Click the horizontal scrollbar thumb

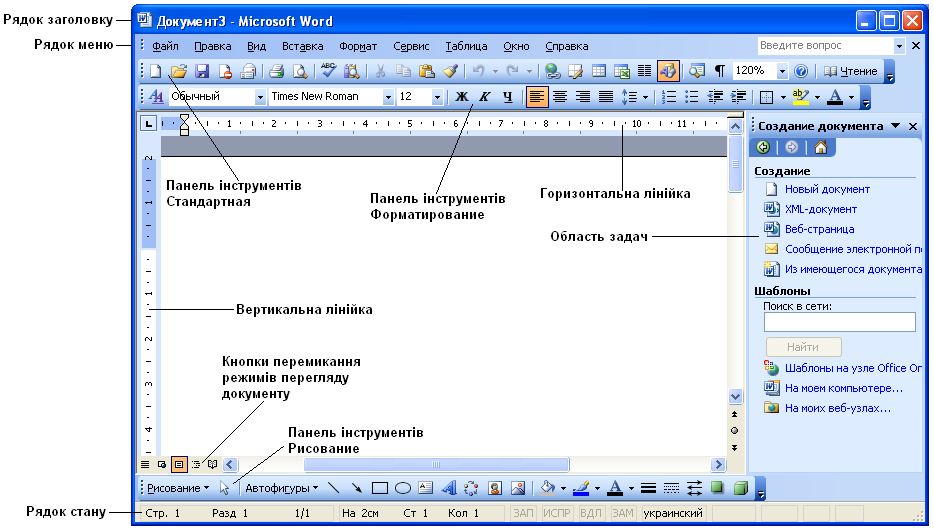(436, 464)
